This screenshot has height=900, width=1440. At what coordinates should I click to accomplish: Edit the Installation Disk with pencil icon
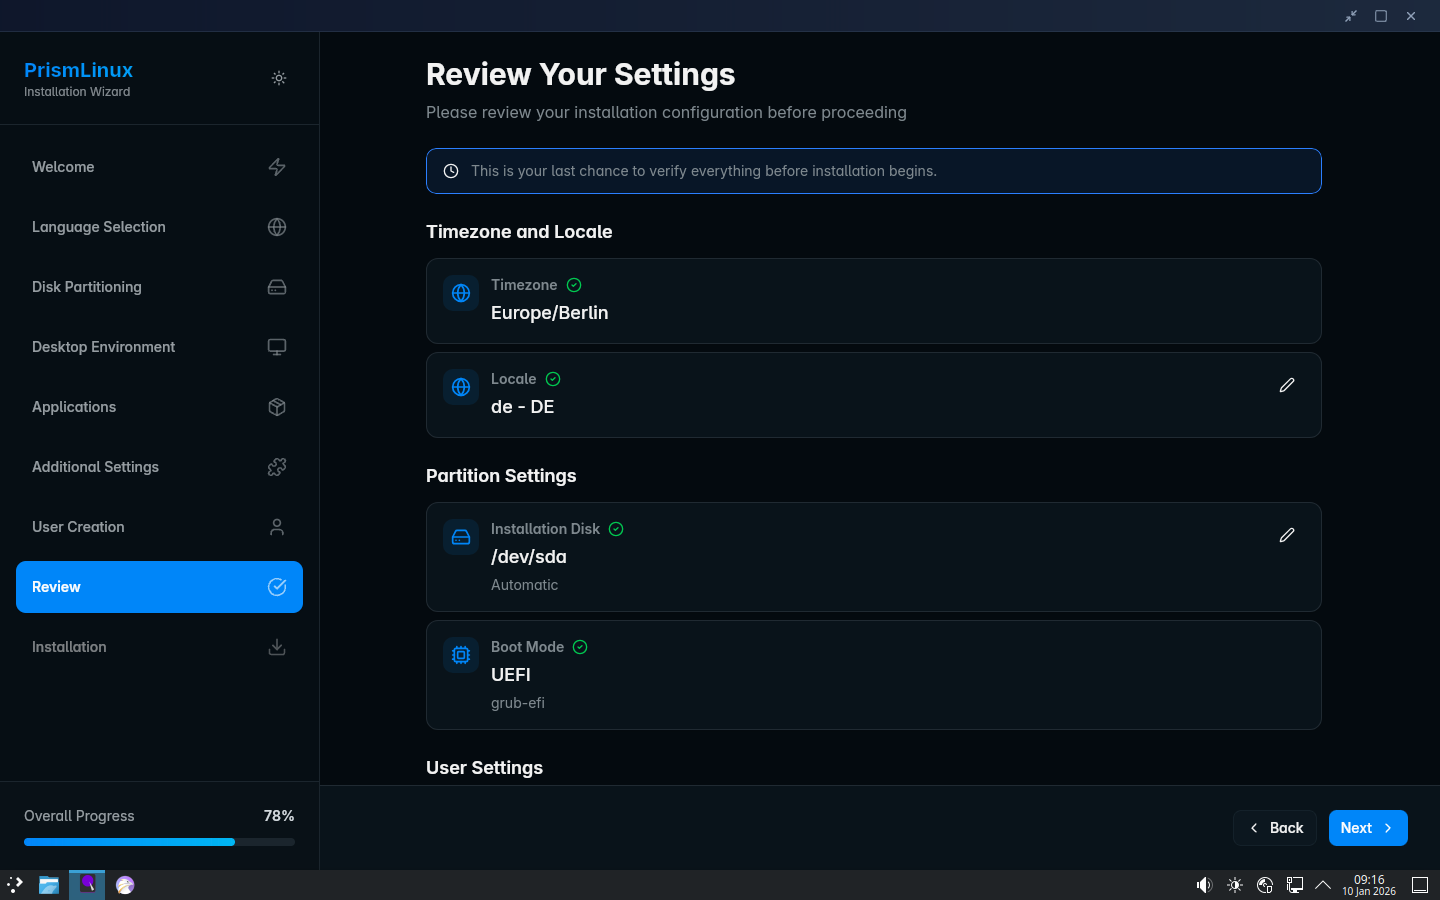pos(1287,535)
